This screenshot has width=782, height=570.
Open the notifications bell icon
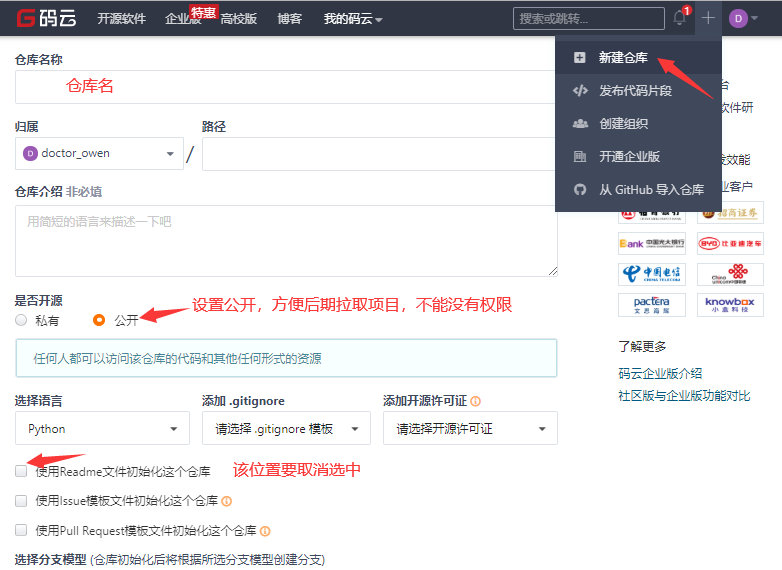coord(680,18)
